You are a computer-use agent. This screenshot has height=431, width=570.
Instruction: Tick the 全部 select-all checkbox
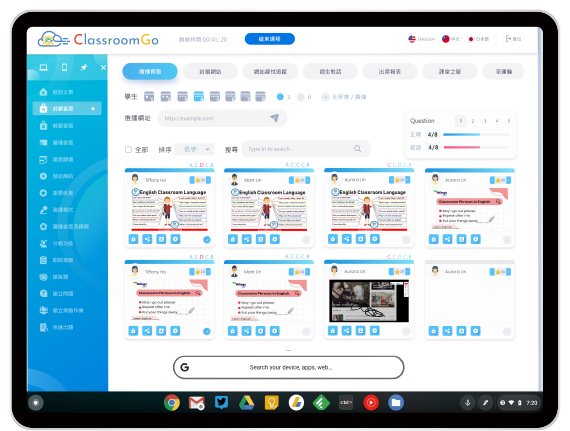(x=128, y=149)
